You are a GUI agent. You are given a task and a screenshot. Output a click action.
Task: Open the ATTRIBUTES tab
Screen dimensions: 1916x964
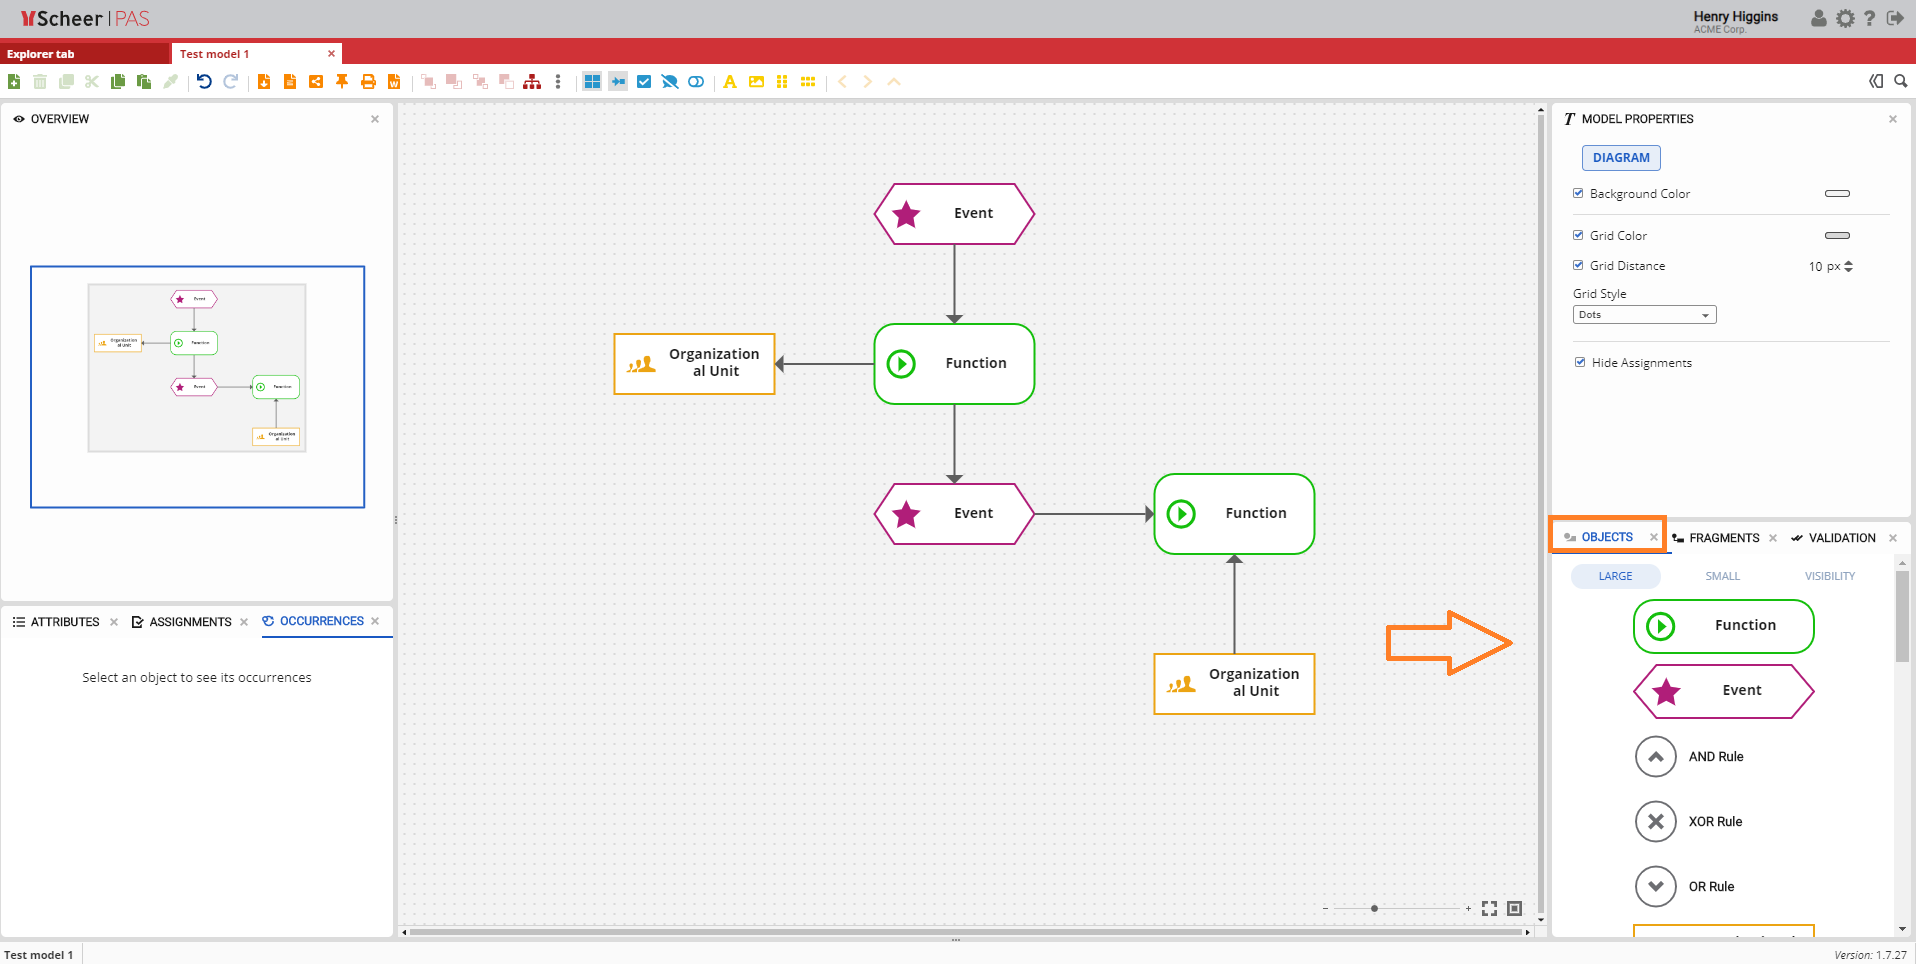pos(64,622)
